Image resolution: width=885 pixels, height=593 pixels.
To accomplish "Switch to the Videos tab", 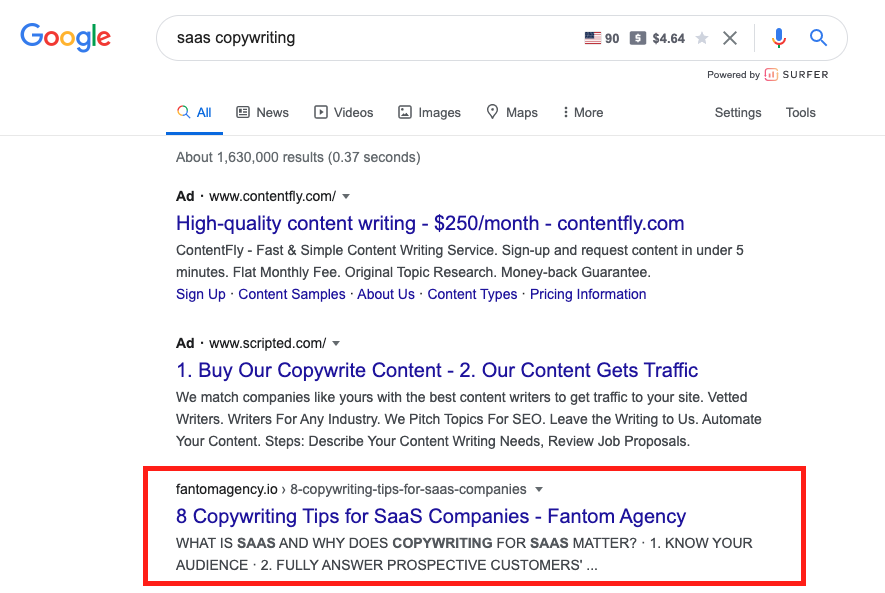I will point(344,112).
